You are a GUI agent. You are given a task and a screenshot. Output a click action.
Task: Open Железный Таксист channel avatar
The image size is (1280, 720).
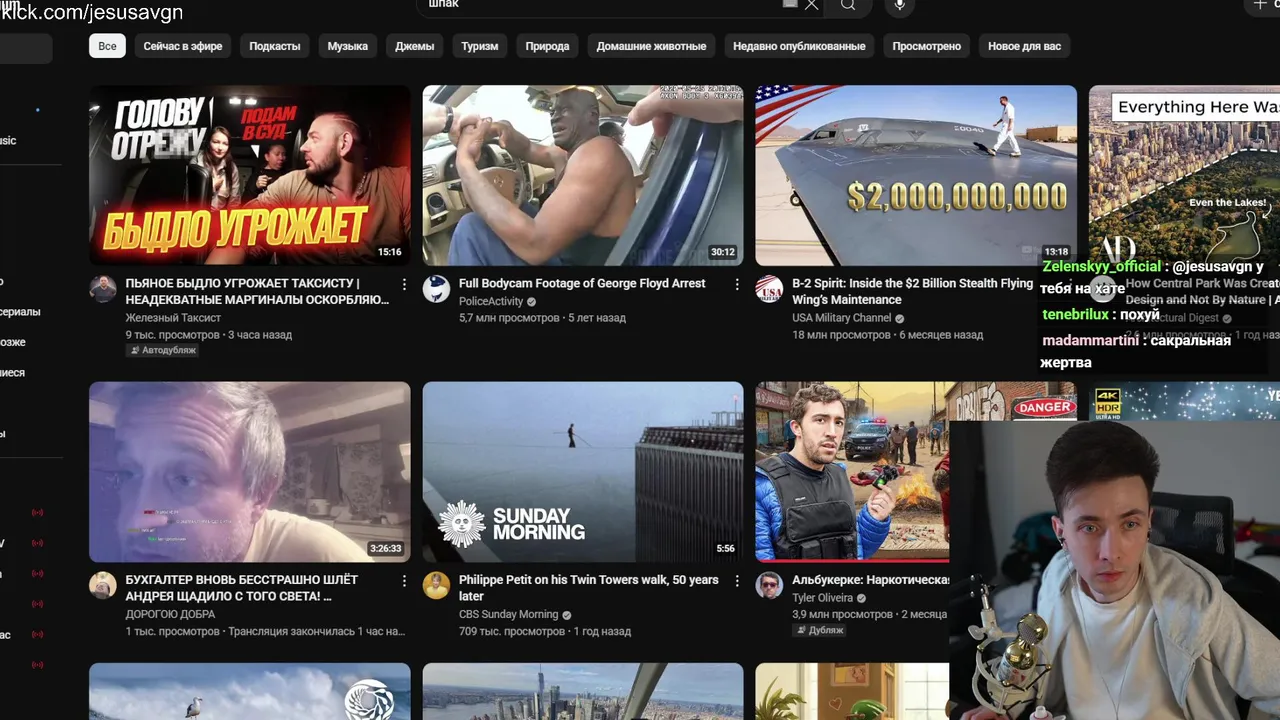click(103, 289)
